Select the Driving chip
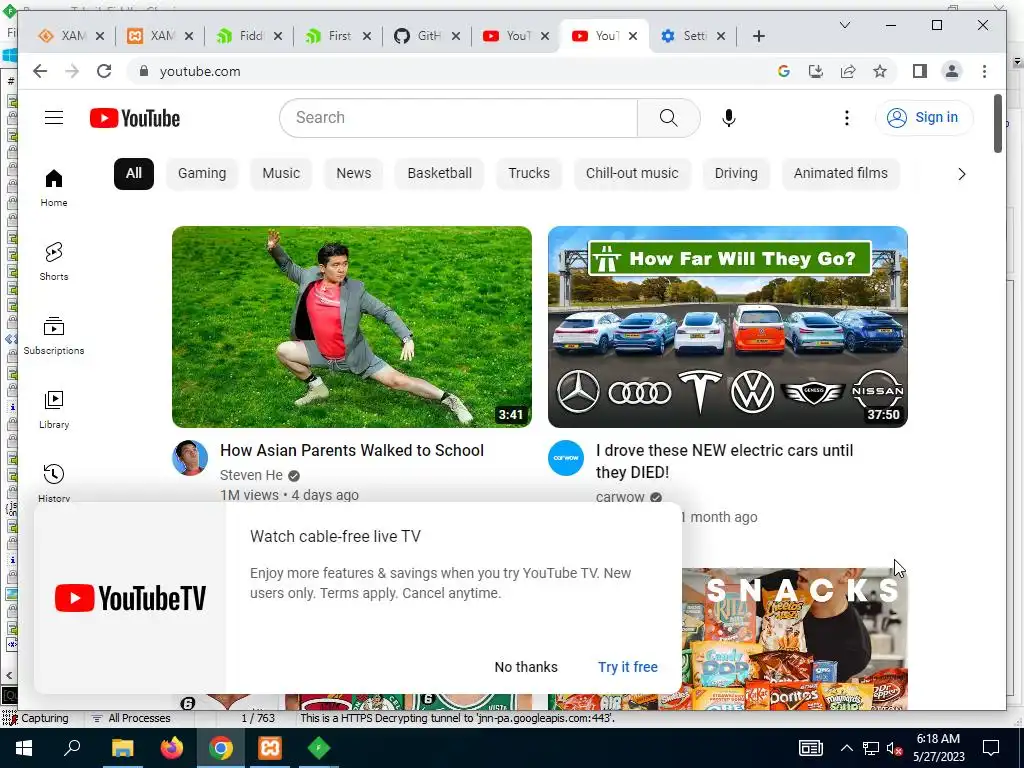The width and height of the screenshot is (1024, 768). [736, 173]
